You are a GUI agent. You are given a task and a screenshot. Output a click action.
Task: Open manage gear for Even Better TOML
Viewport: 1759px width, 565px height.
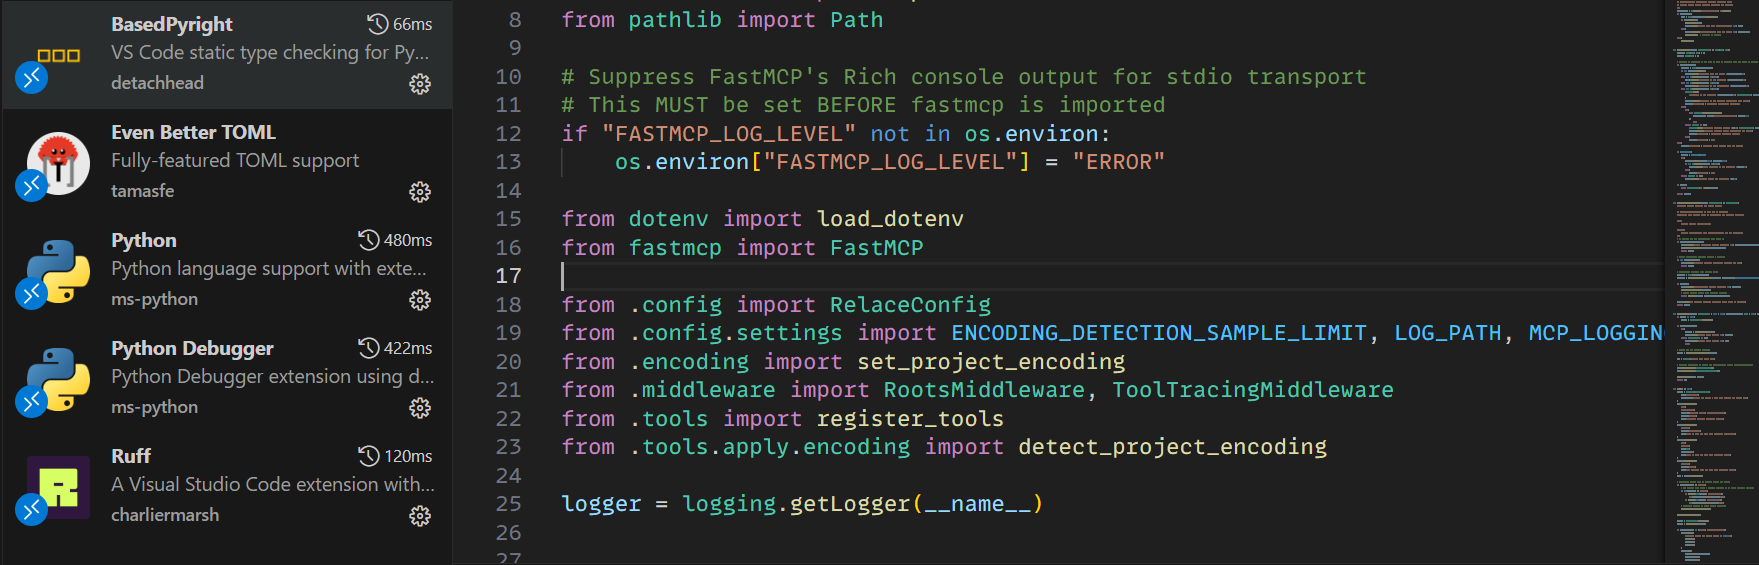(420, 192)
